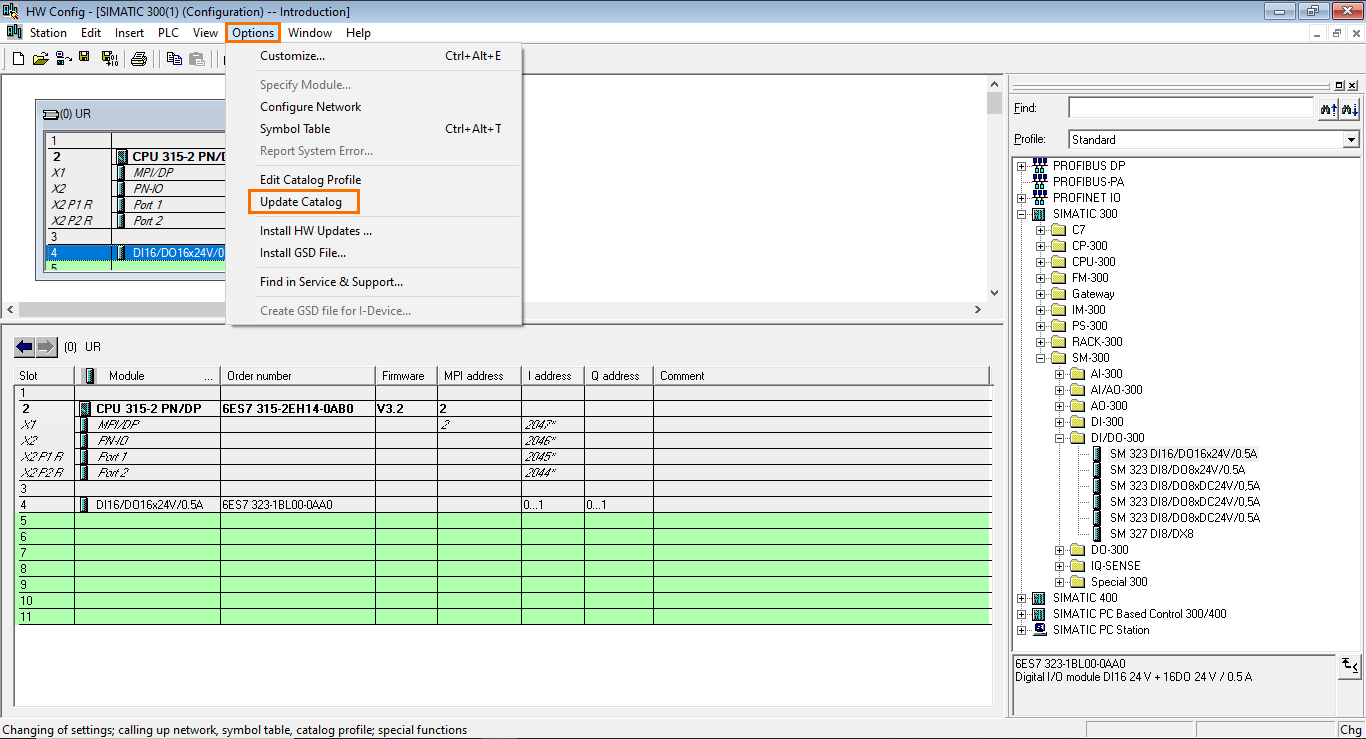Click the Firmware column header
1366x739 pixels.
point(405,376)
